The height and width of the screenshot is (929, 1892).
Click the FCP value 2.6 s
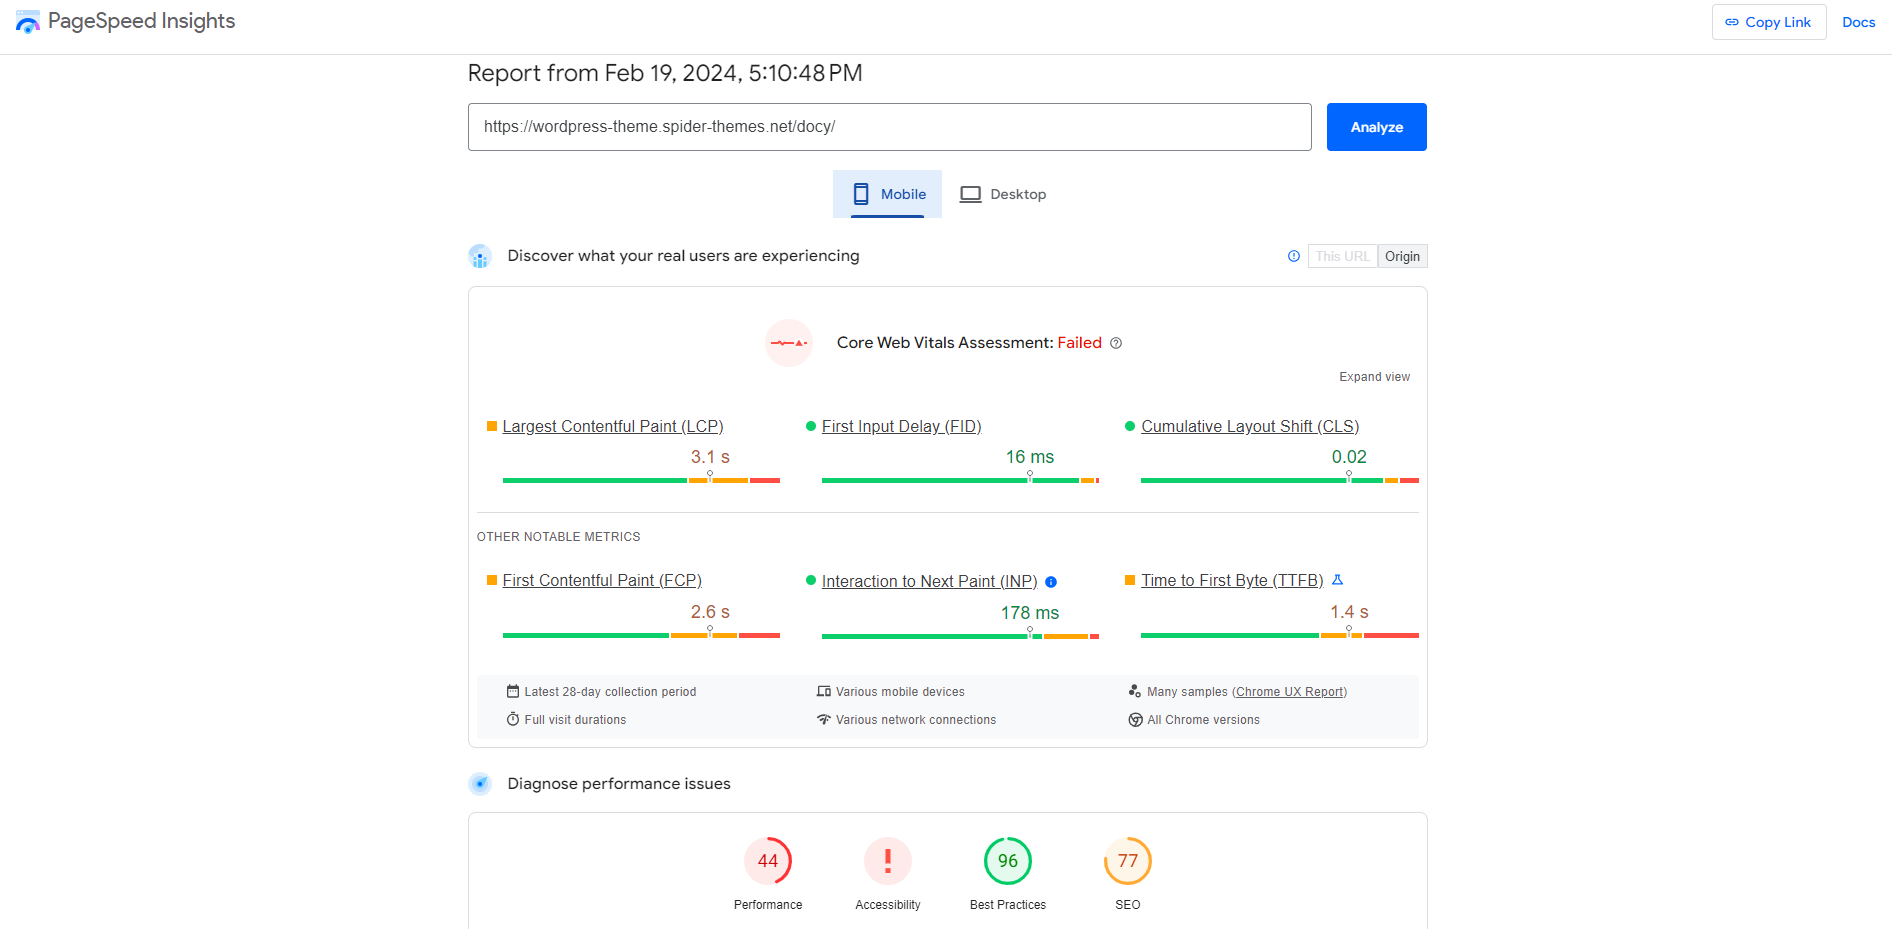point(710,612)
